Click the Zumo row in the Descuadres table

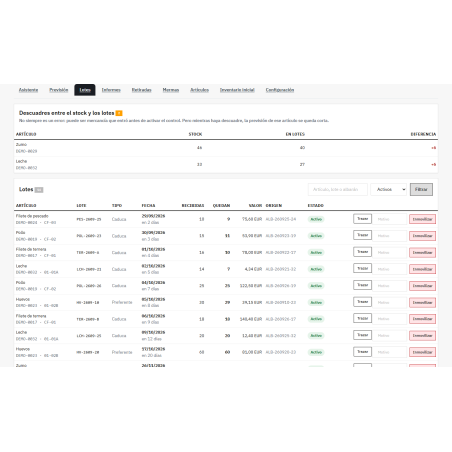pos(226,148)
